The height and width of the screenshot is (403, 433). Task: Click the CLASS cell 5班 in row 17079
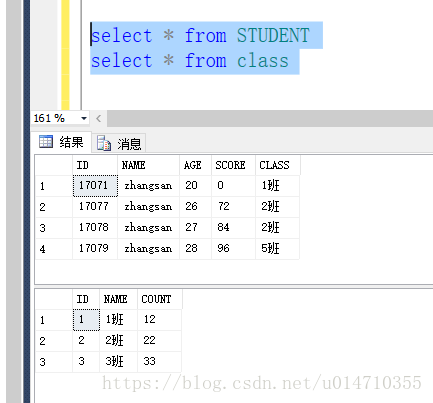click(277, 249)
